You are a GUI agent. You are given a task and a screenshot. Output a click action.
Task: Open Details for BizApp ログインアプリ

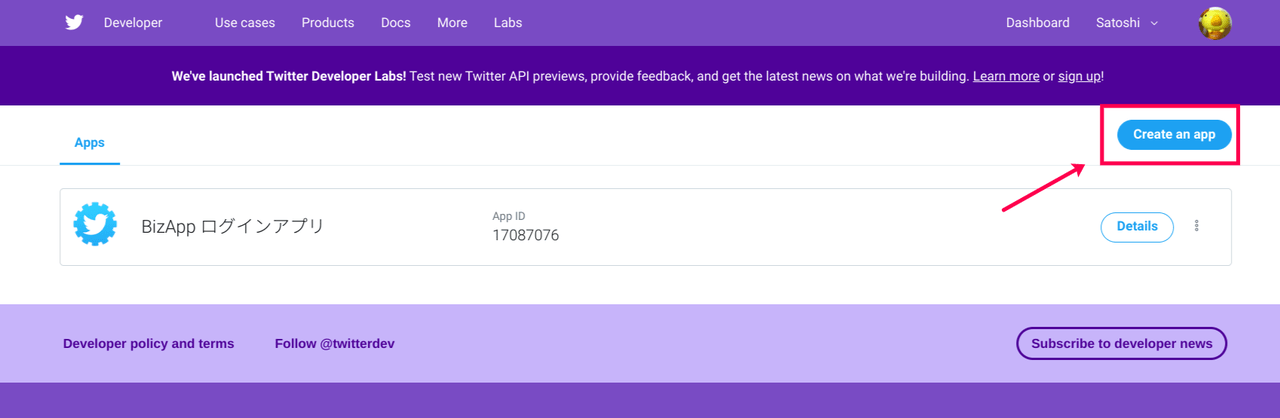click(1137, 227)
